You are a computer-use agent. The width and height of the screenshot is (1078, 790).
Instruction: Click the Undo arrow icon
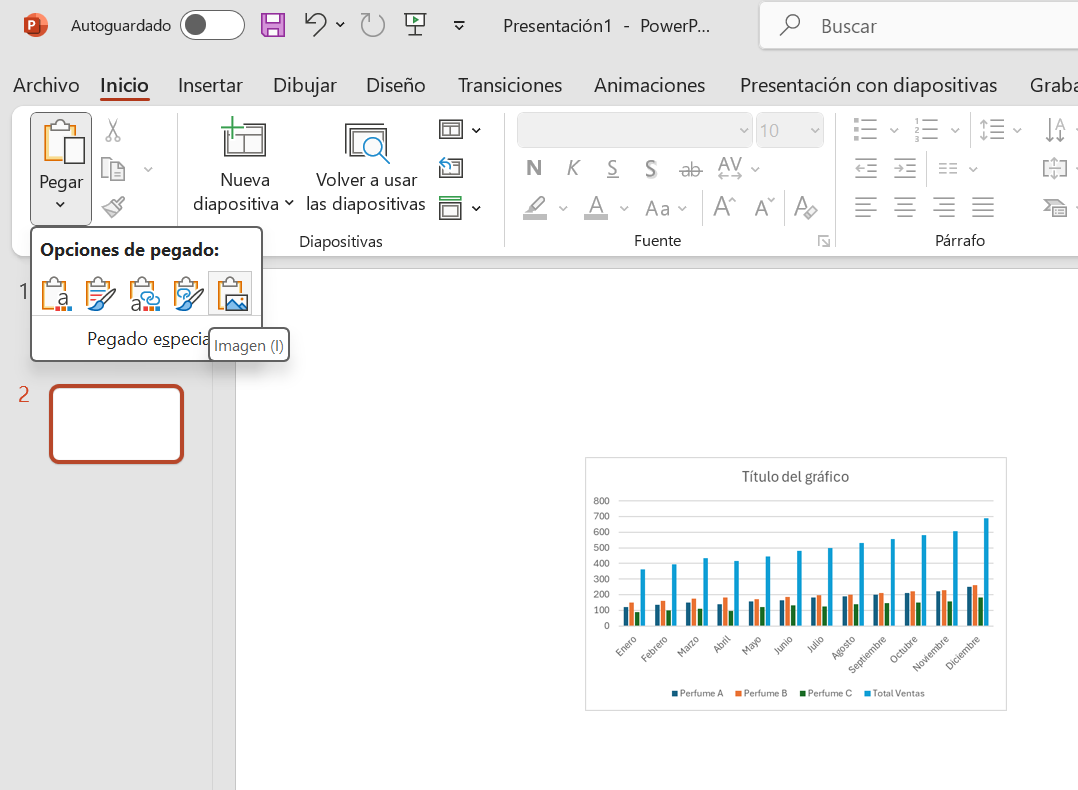(316, 25)
